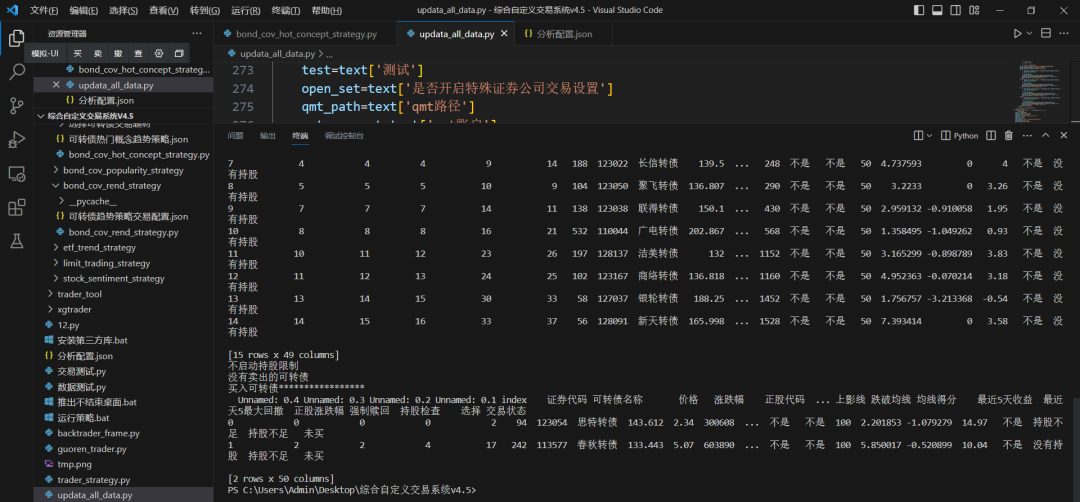Open the 终端(T) menu

tap(285, 11)
